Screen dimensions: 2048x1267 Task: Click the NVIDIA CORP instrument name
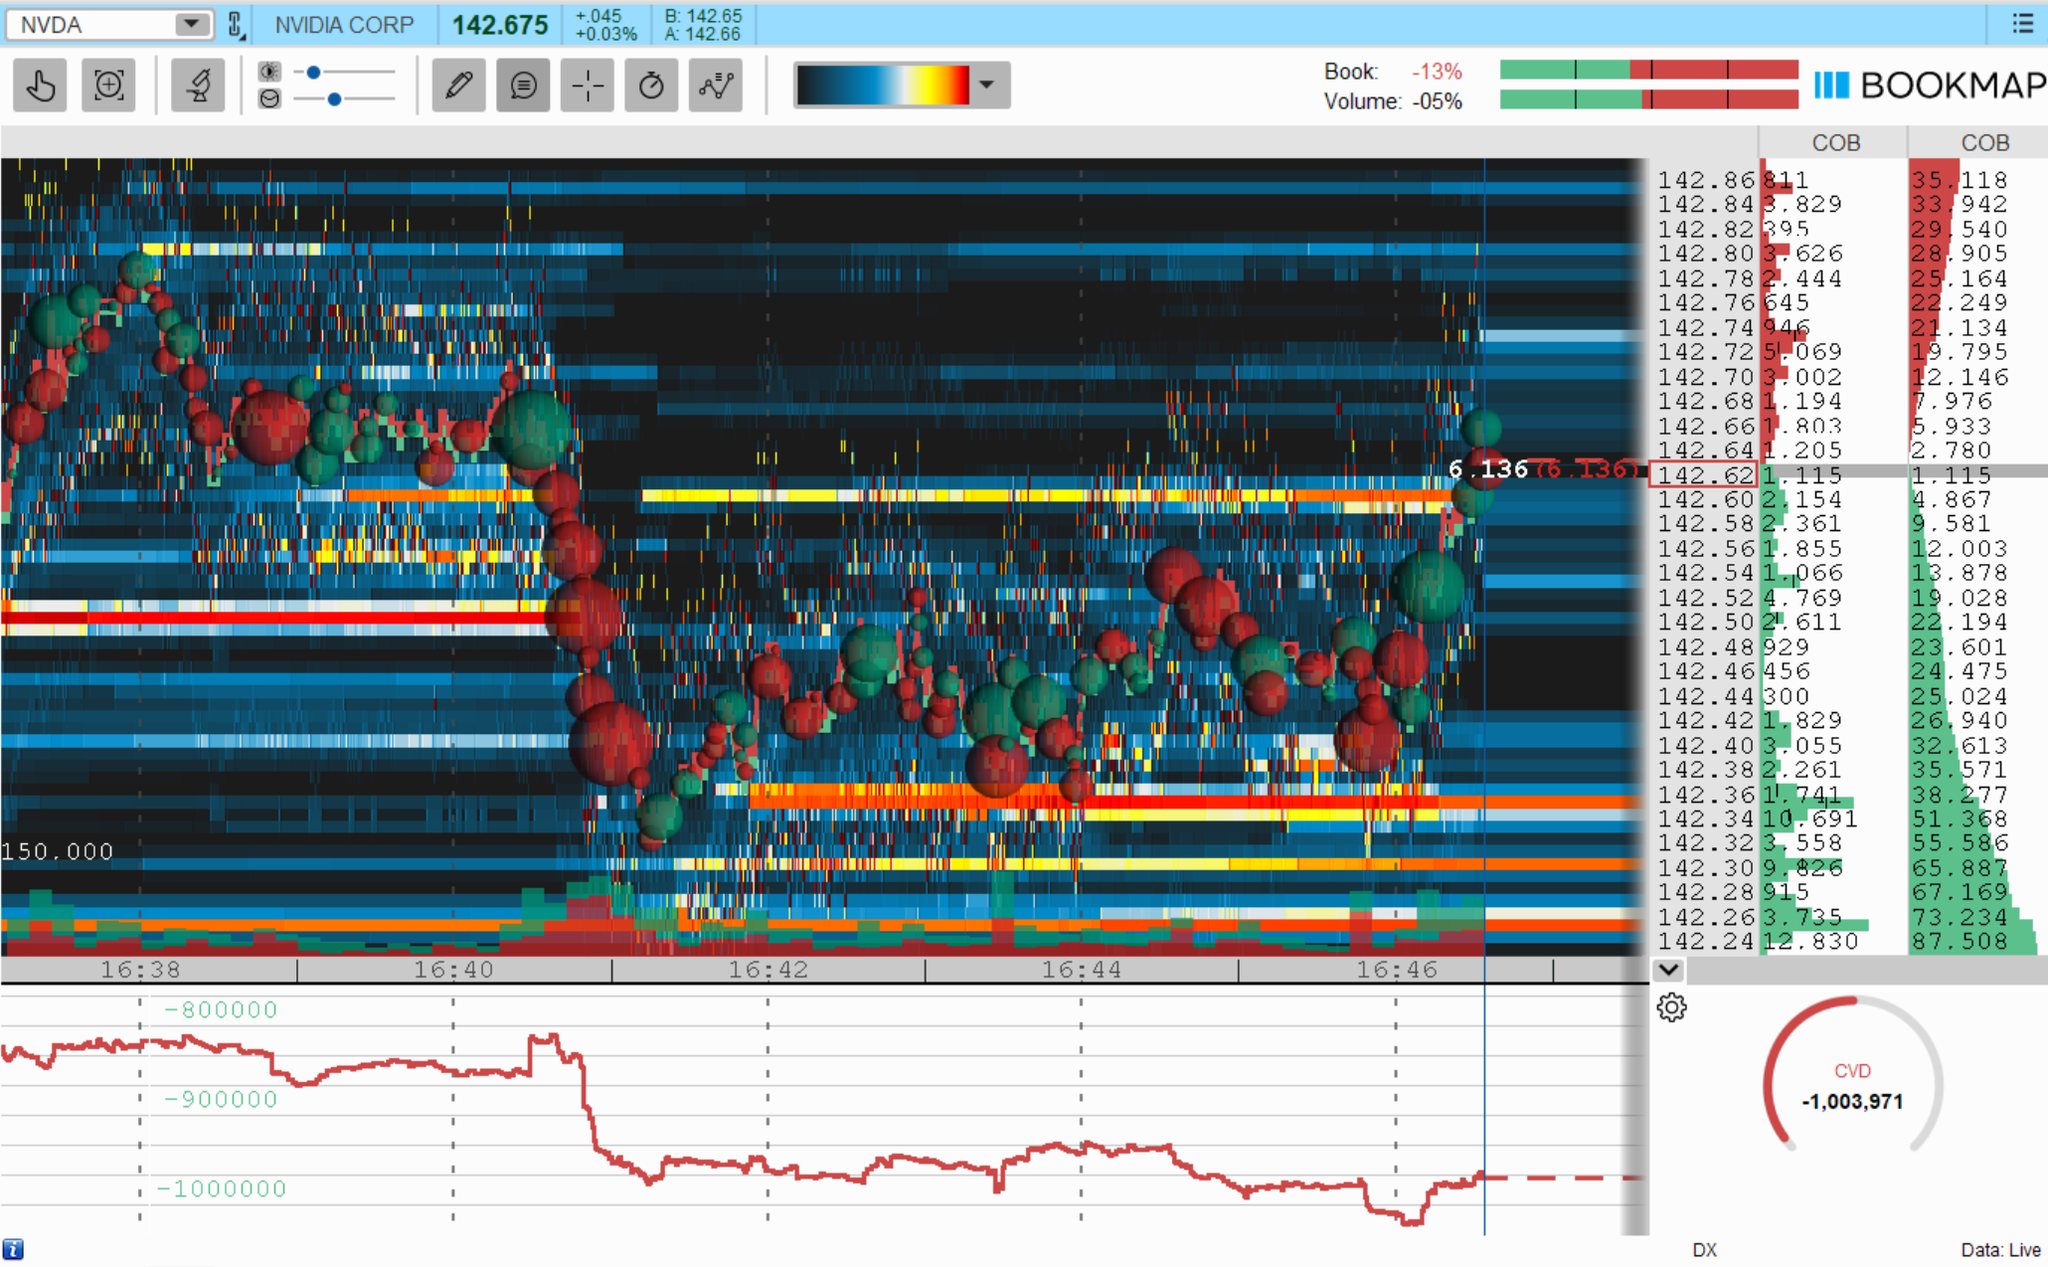point(344,25)
